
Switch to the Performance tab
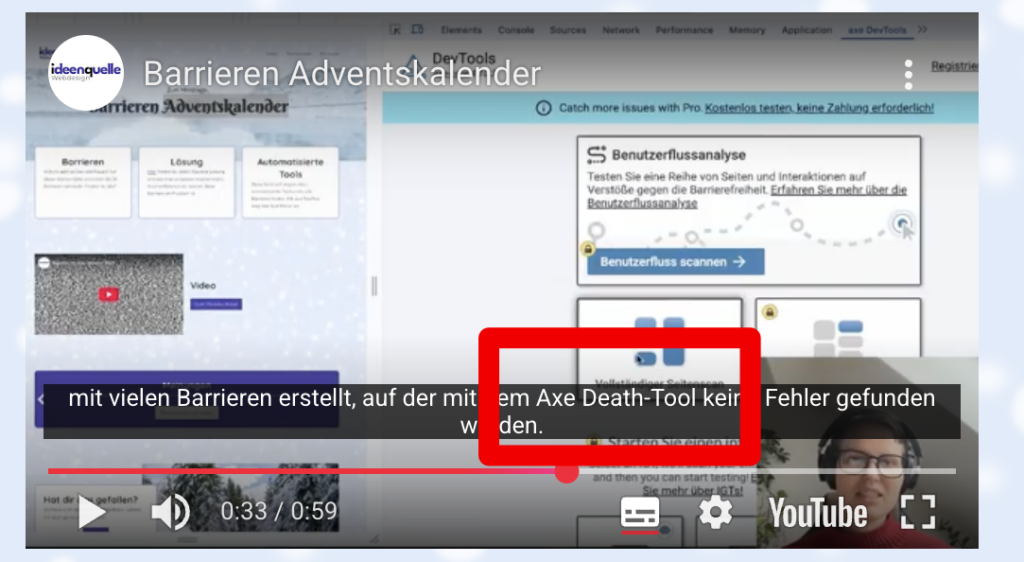684,30
